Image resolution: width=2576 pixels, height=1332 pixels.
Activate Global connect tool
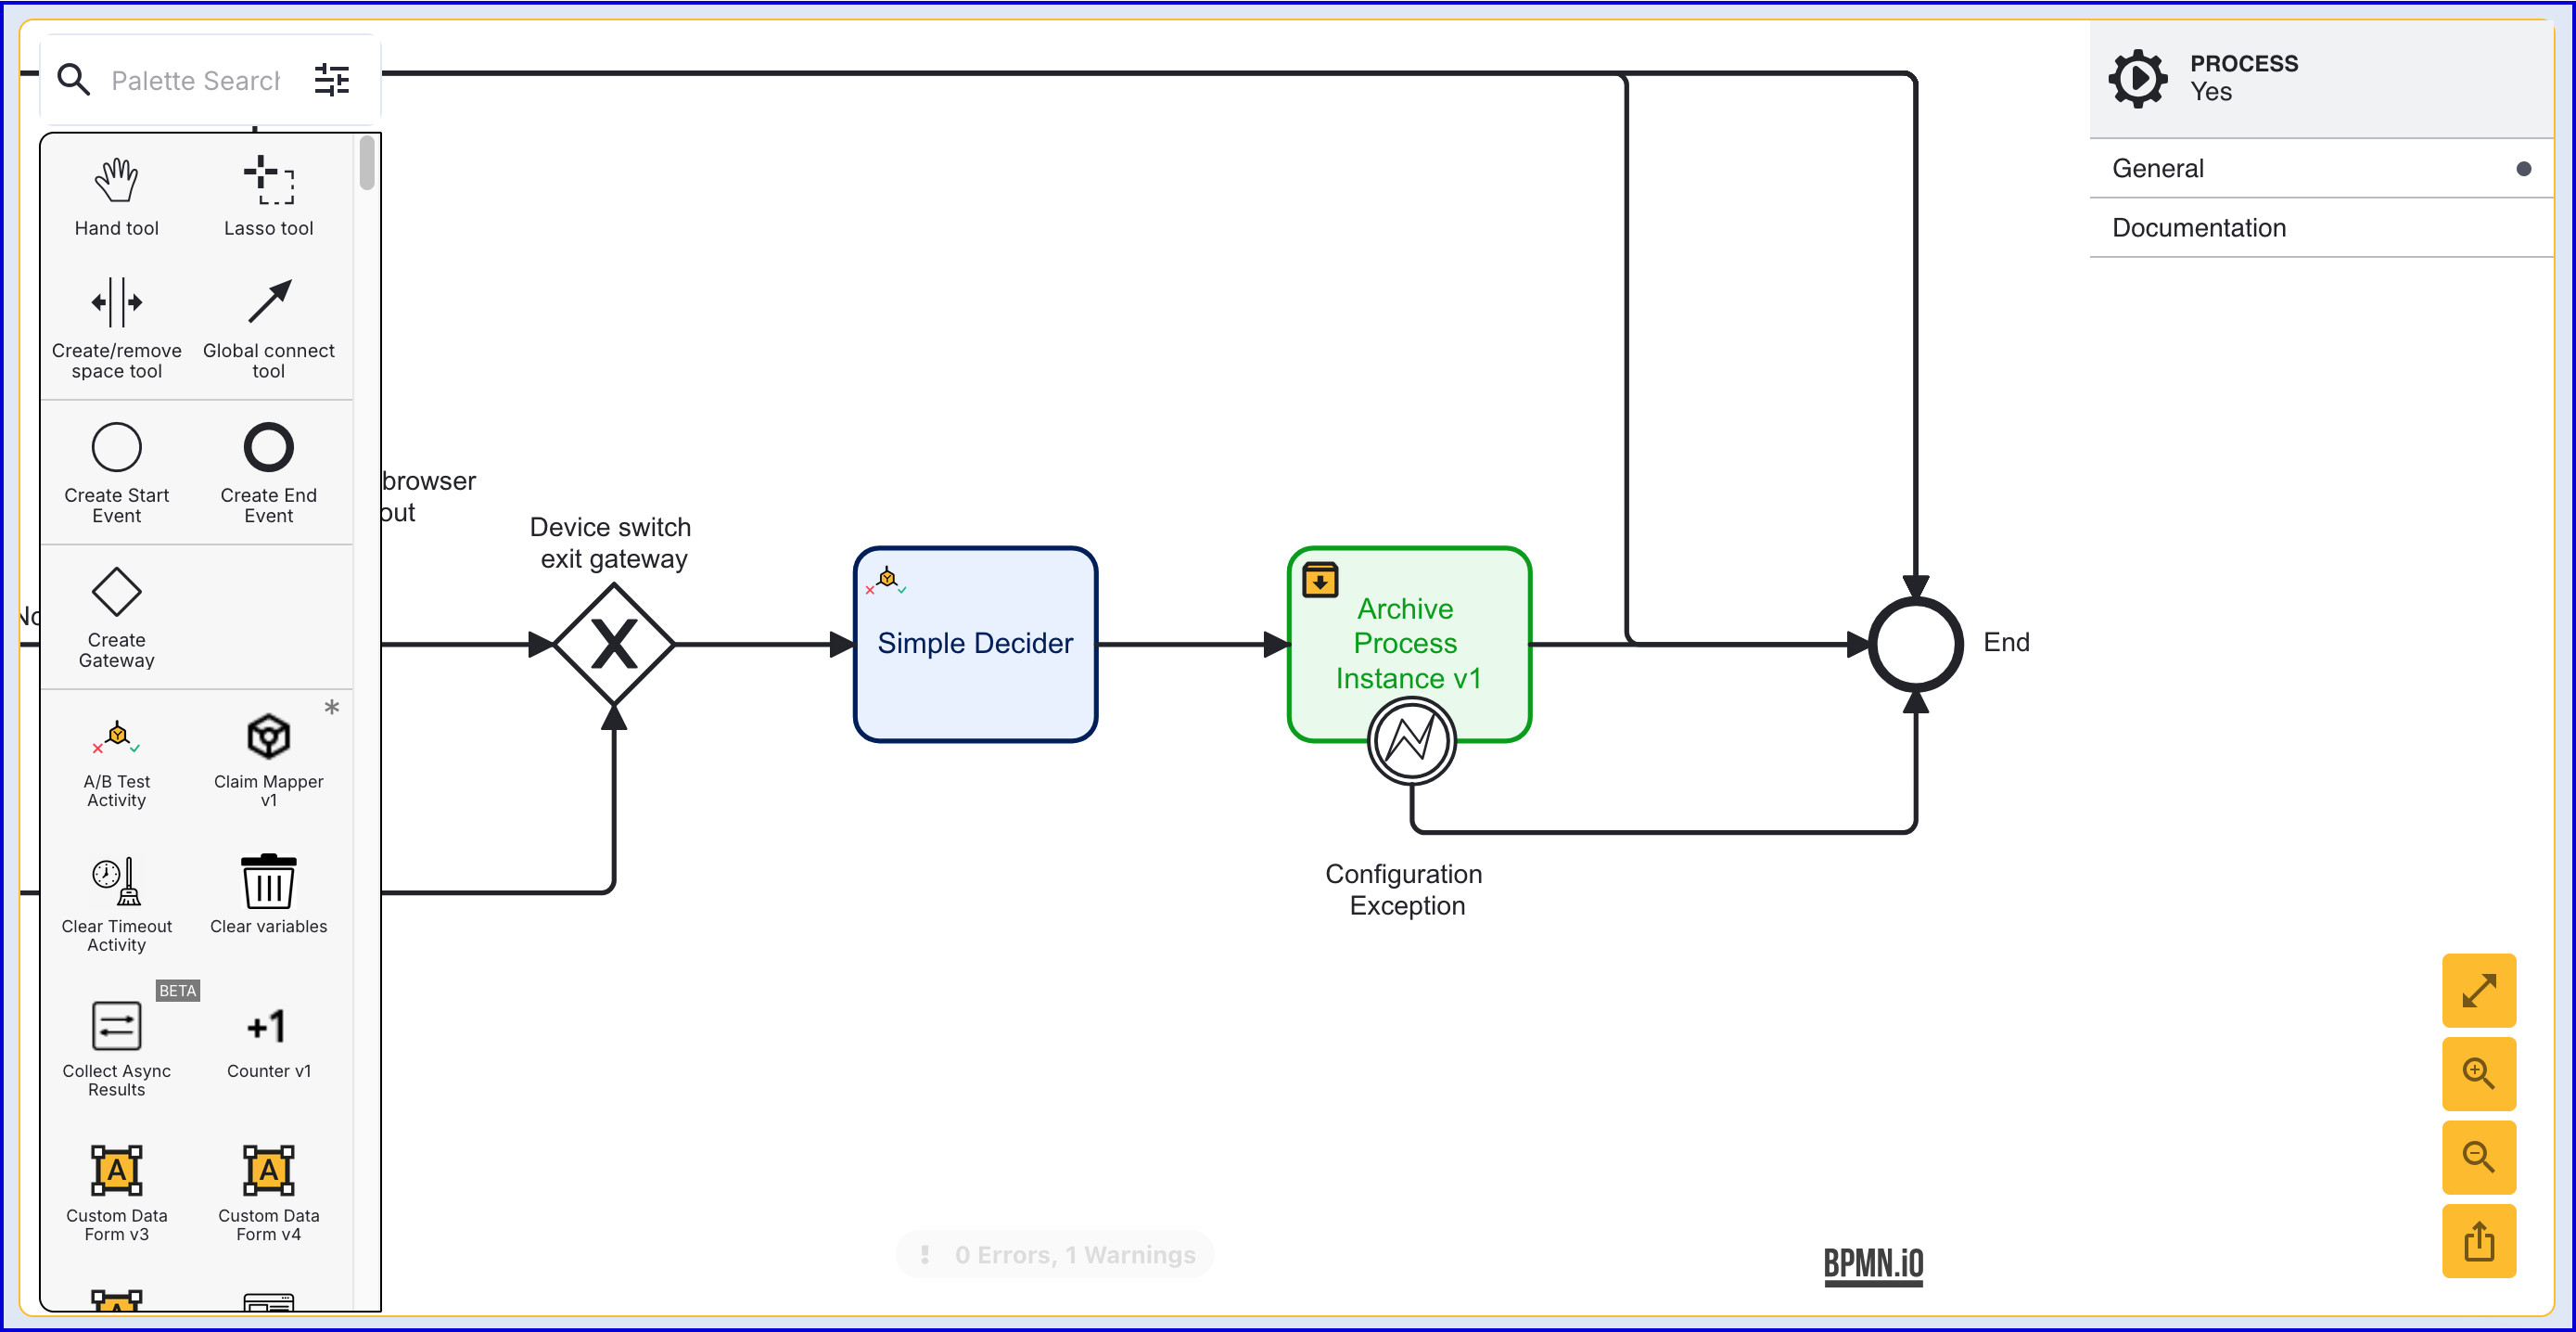tap(268, 329)
